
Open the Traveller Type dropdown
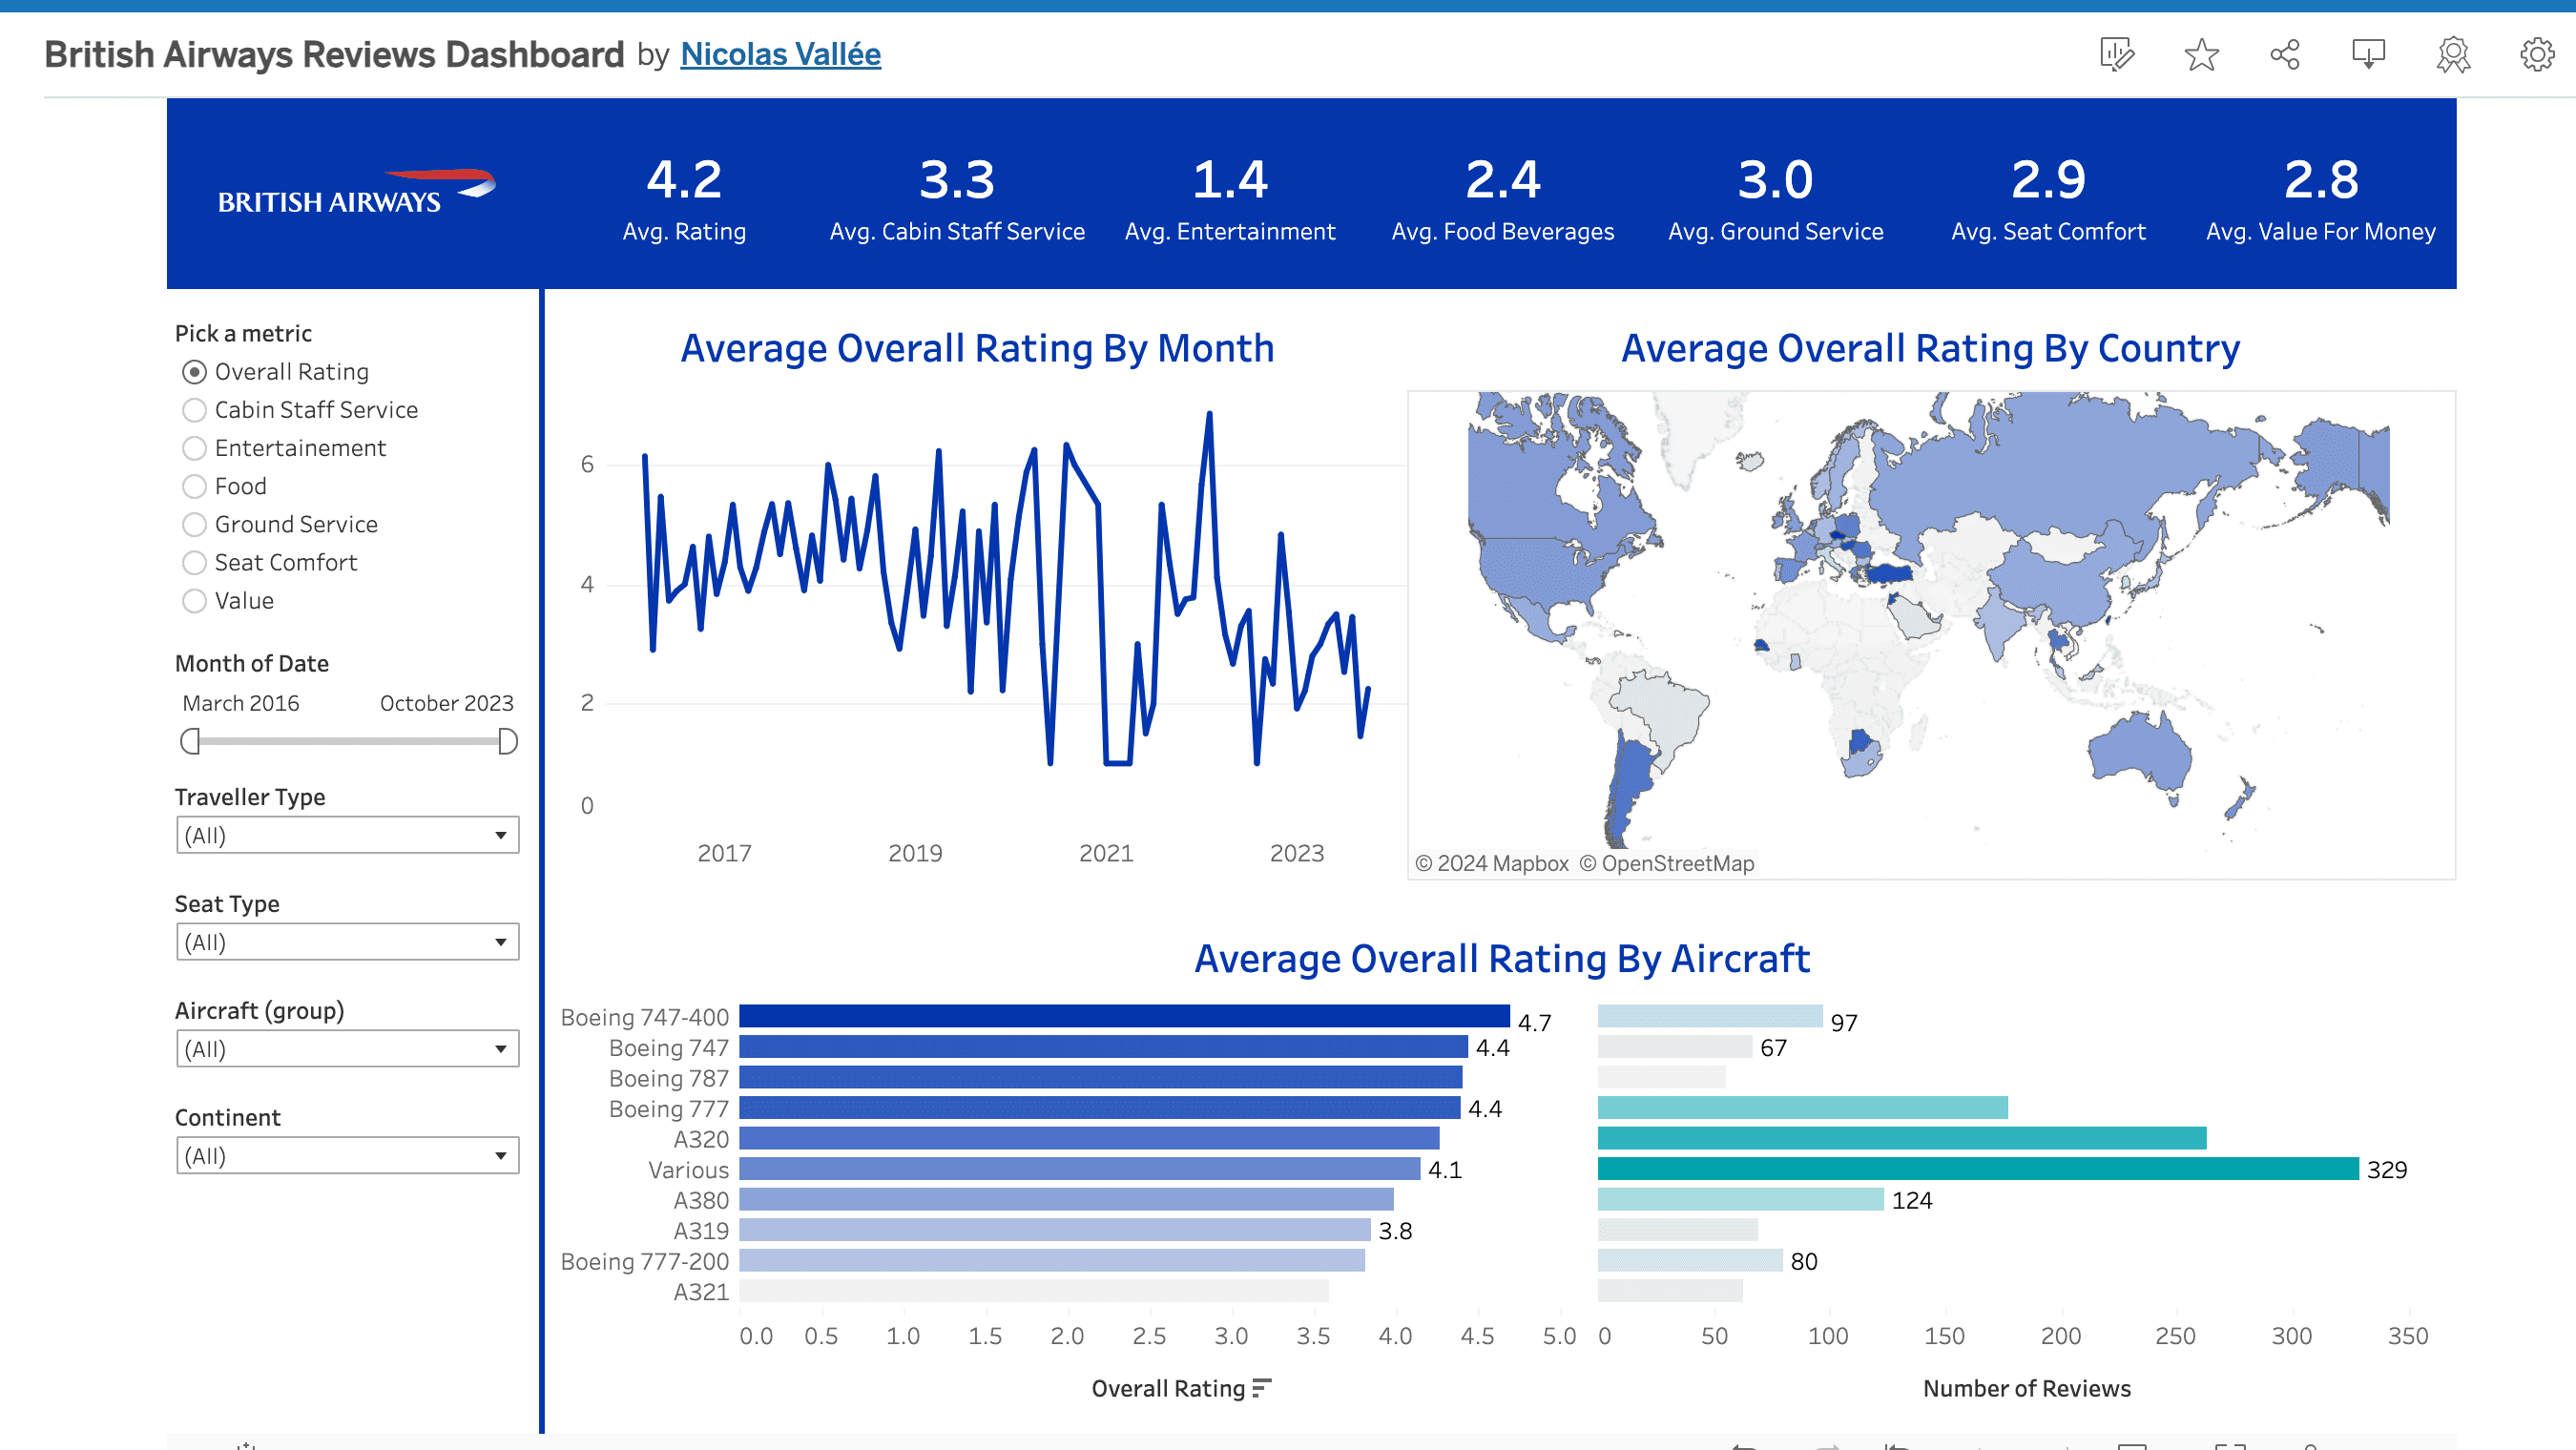coord(347,835)
